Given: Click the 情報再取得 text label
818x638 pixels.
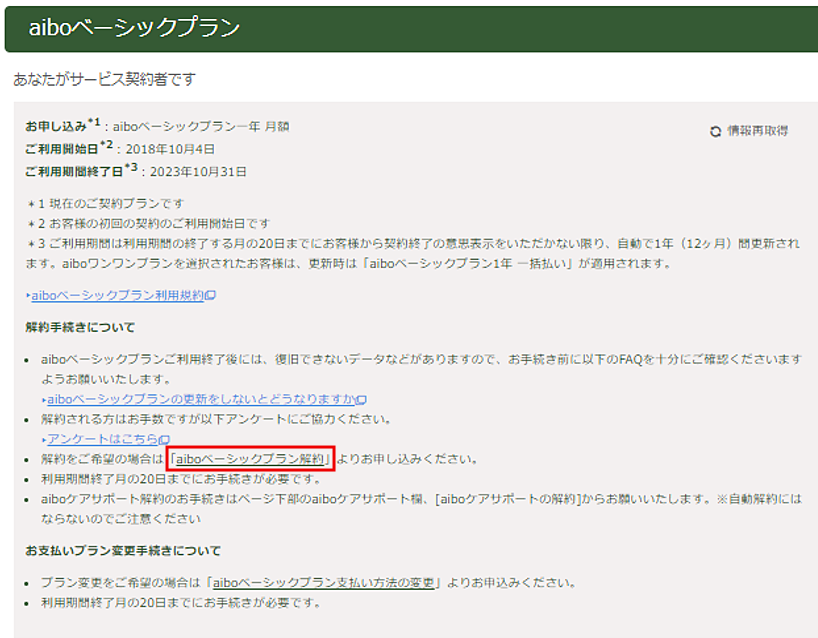Looking at the screenshot, I should tap(757, 131).
